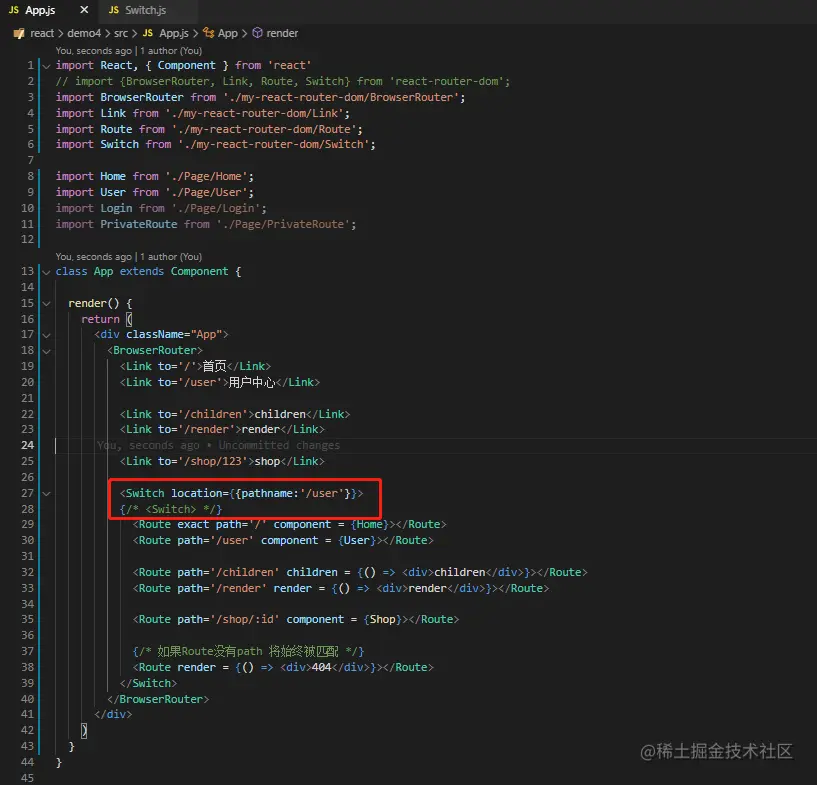Click './Page/Home' import path
This screenshot has height=785, width=817.
(206, 177)
